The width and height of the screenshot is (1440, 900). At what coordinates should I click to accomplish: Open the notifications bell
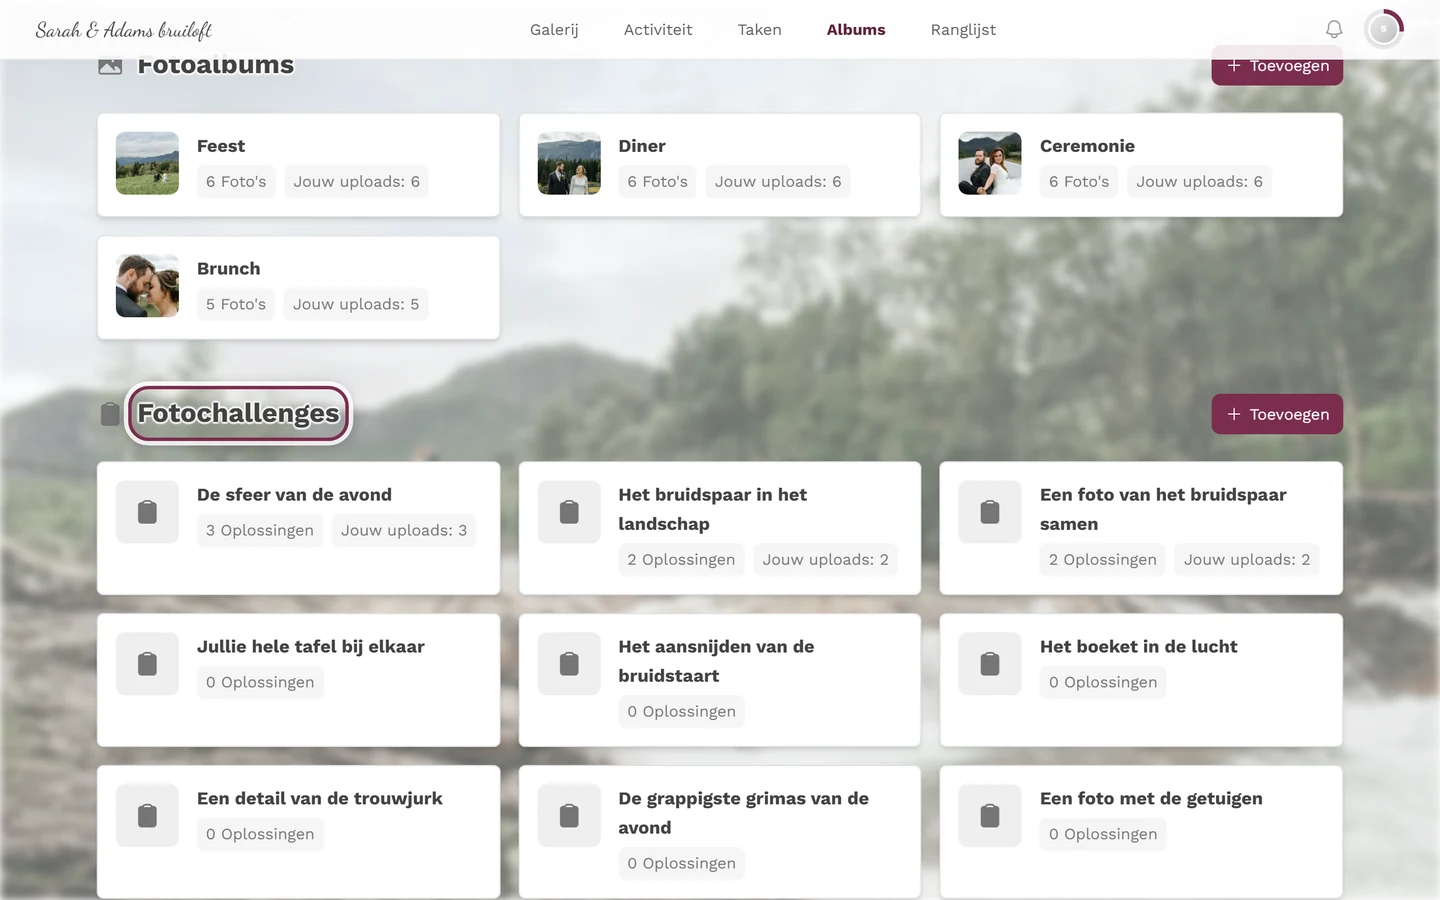tap(1334, 30)
